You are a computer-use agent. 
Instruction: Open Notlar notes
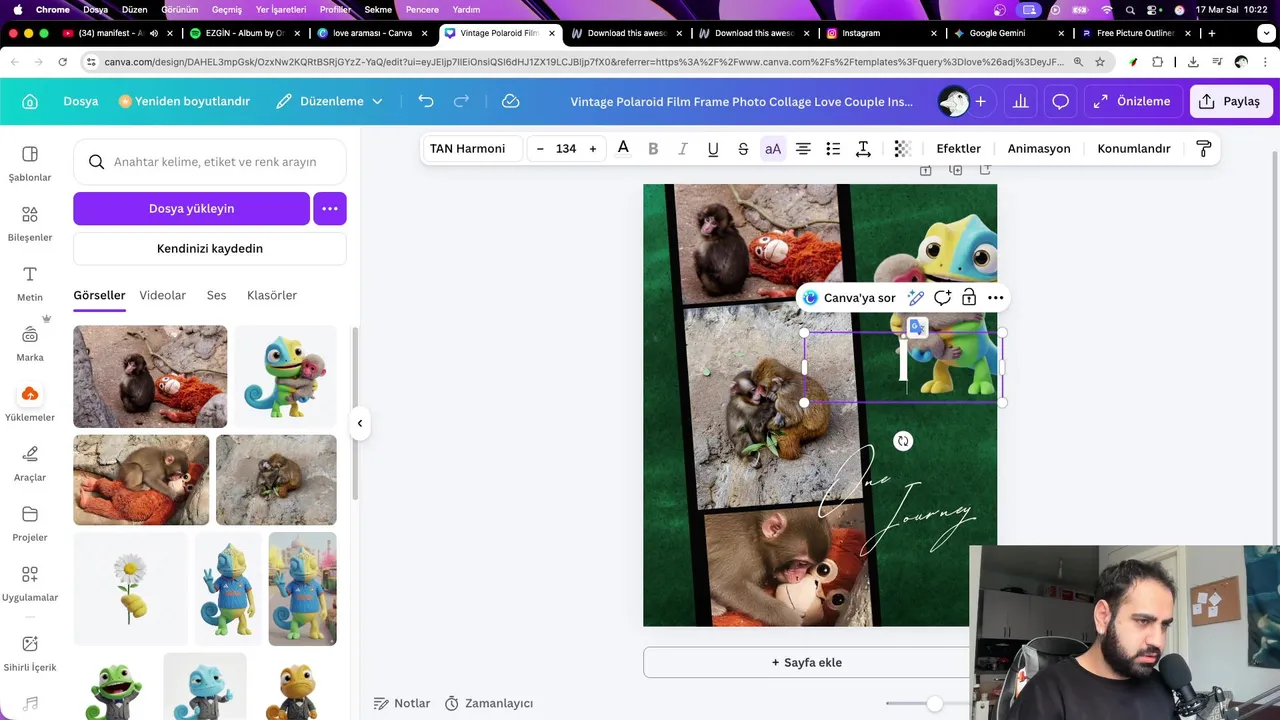point(402,703)
